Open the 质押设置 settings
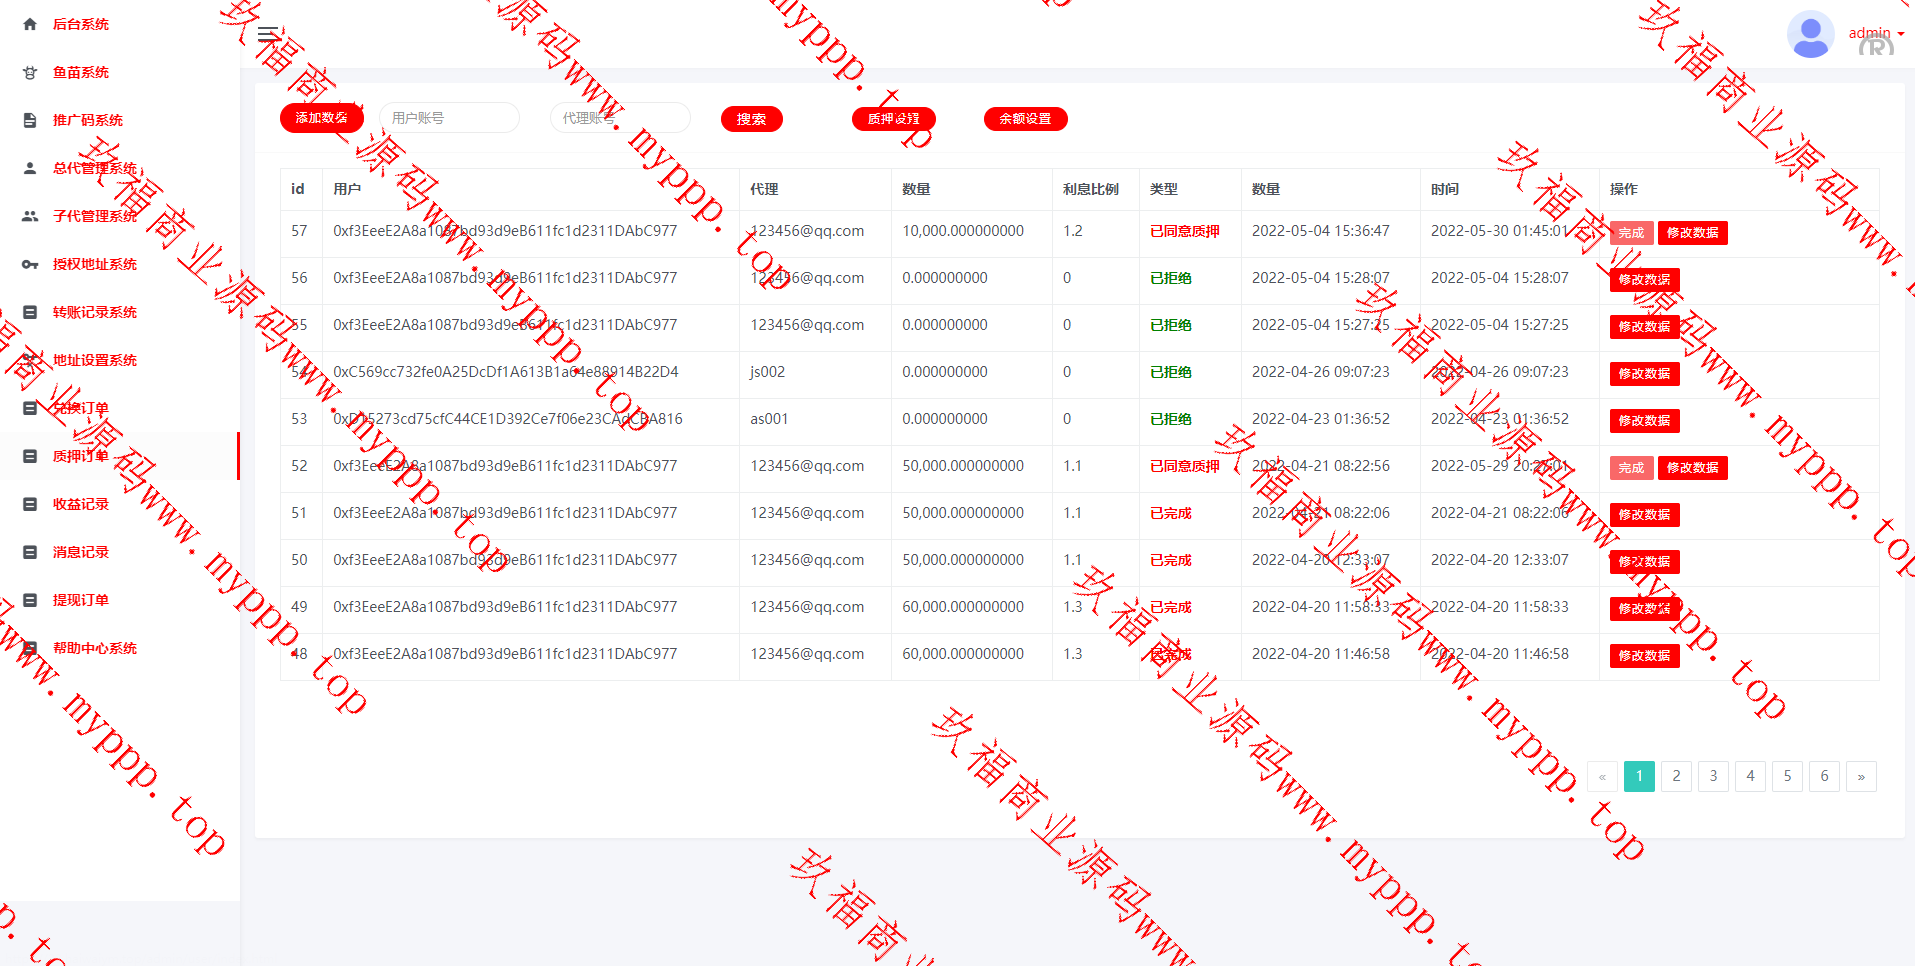Image resolution: width=1915 pixels, height=966 pixels. (x=893, y=119)
